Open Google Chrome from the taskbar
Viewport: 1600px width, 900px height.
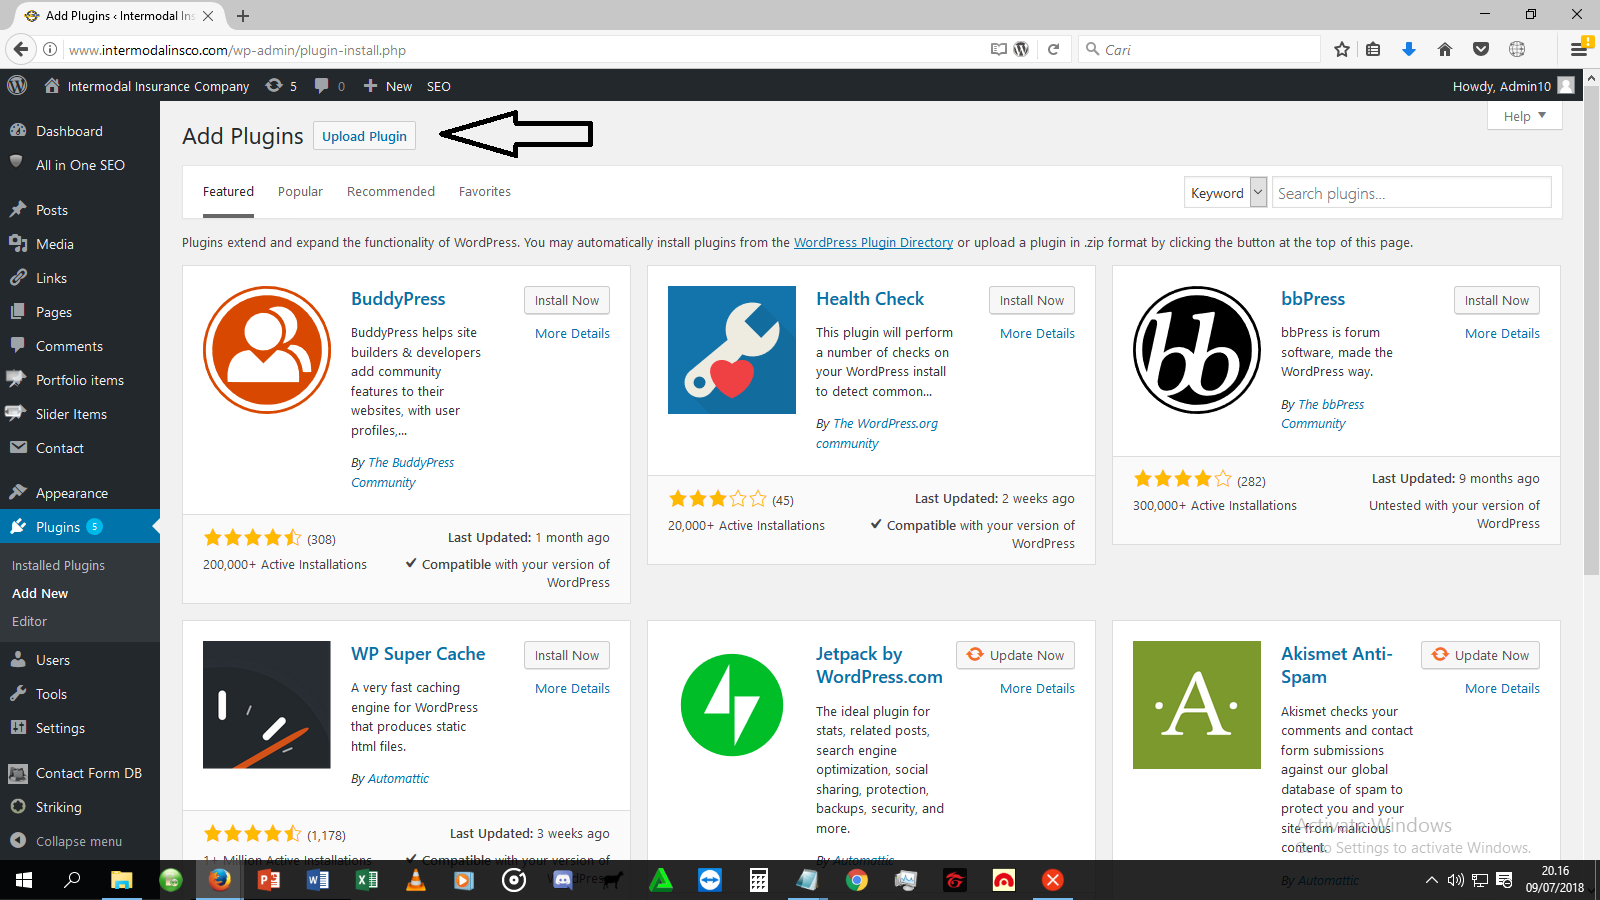[x=857, y=880]
